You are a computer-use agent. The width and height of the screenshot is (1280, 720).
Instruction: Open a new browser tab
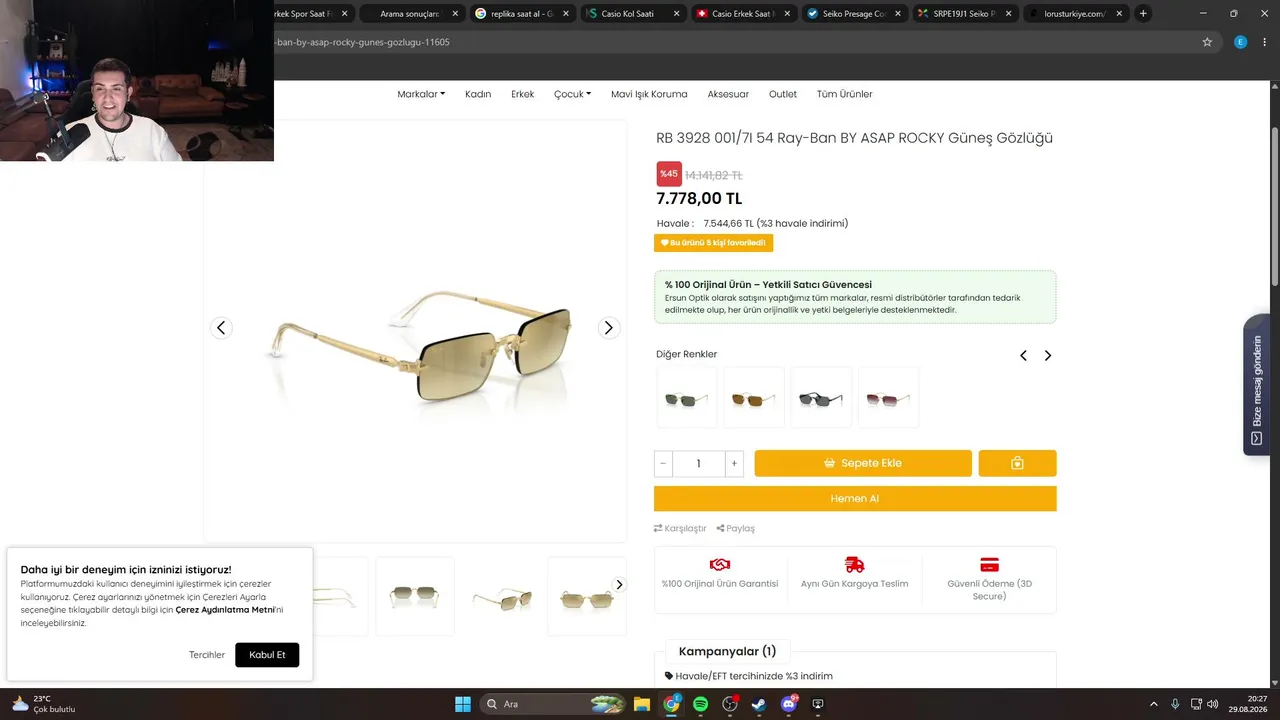click(1143, 13)
